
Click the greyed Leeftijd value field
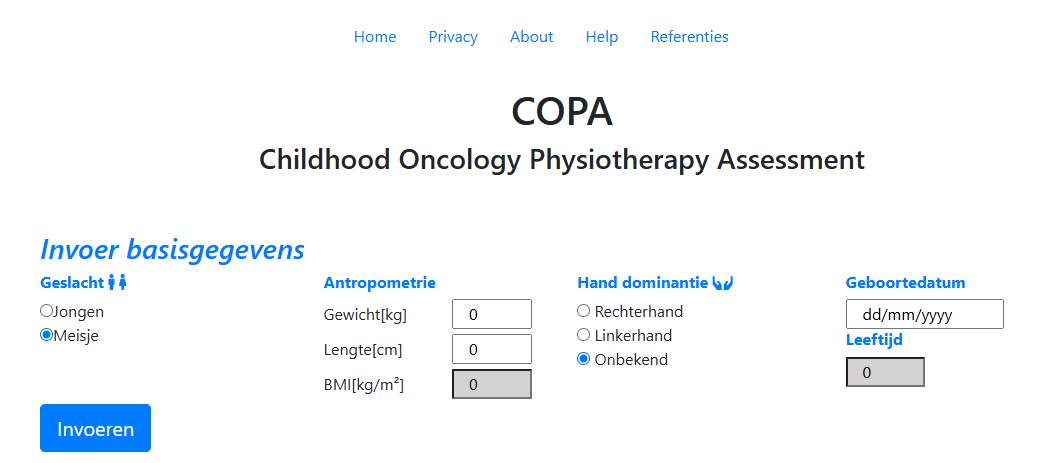885,372
